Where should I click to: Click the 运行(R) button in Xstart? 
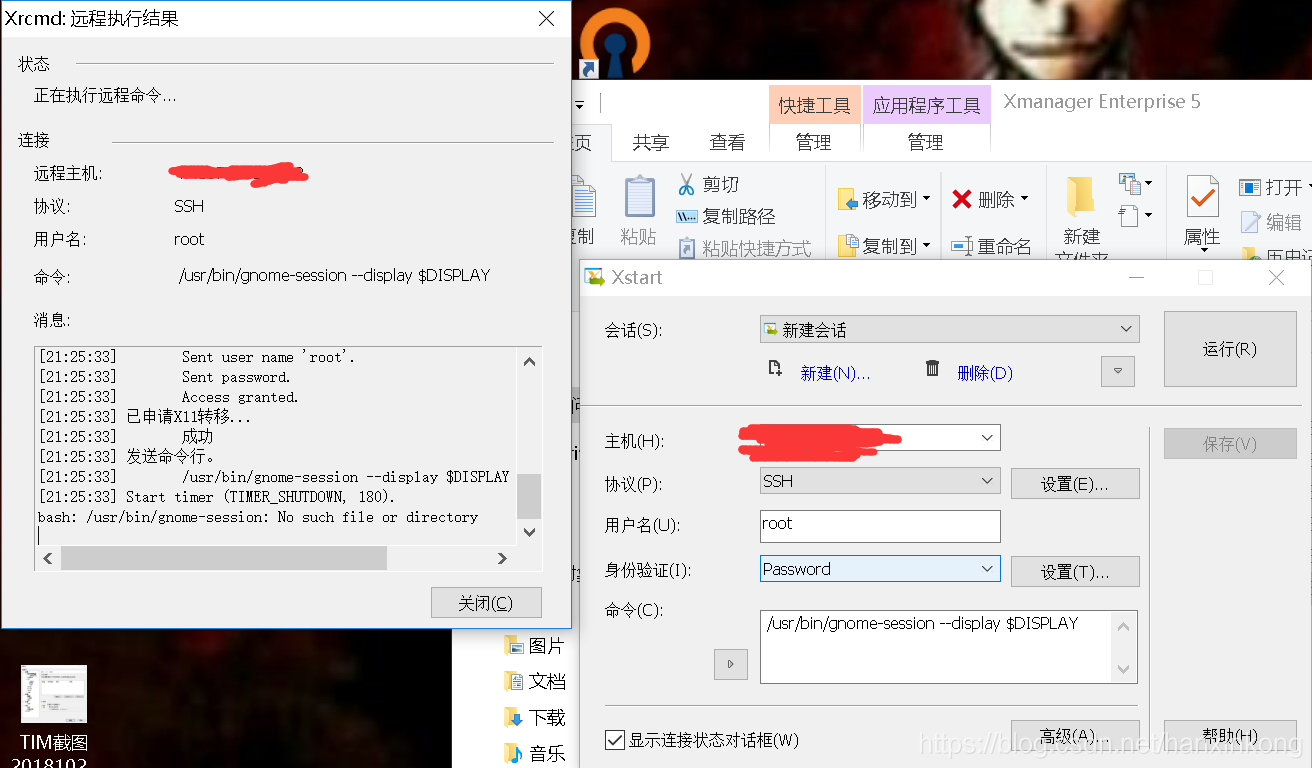tap(1230, 349)
